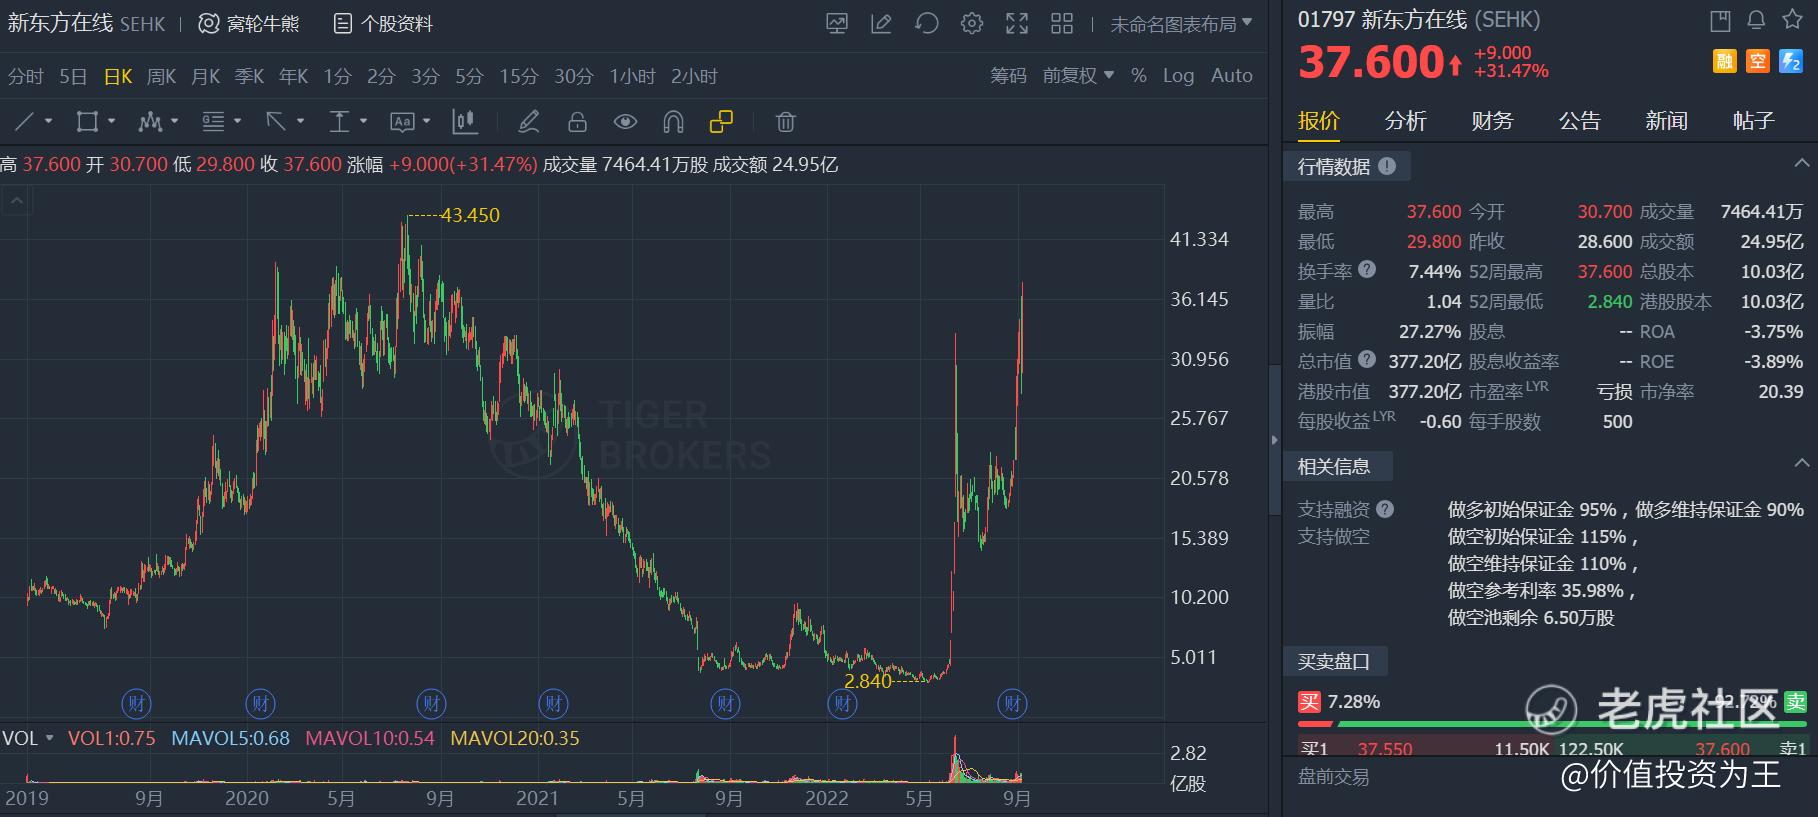
Task: Click the edit chart notes icon
Action: click(x=881, y=24)
